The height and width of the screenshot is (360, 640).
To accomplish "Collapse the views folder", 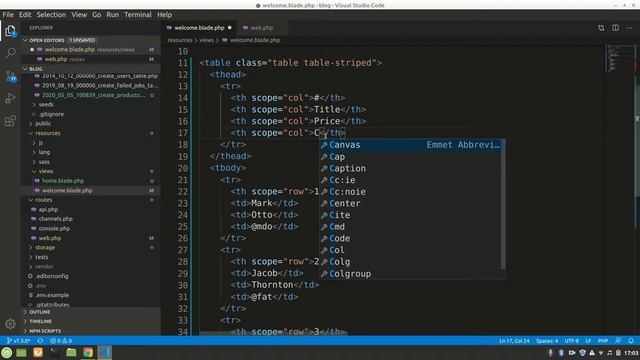I will (46, 171).
